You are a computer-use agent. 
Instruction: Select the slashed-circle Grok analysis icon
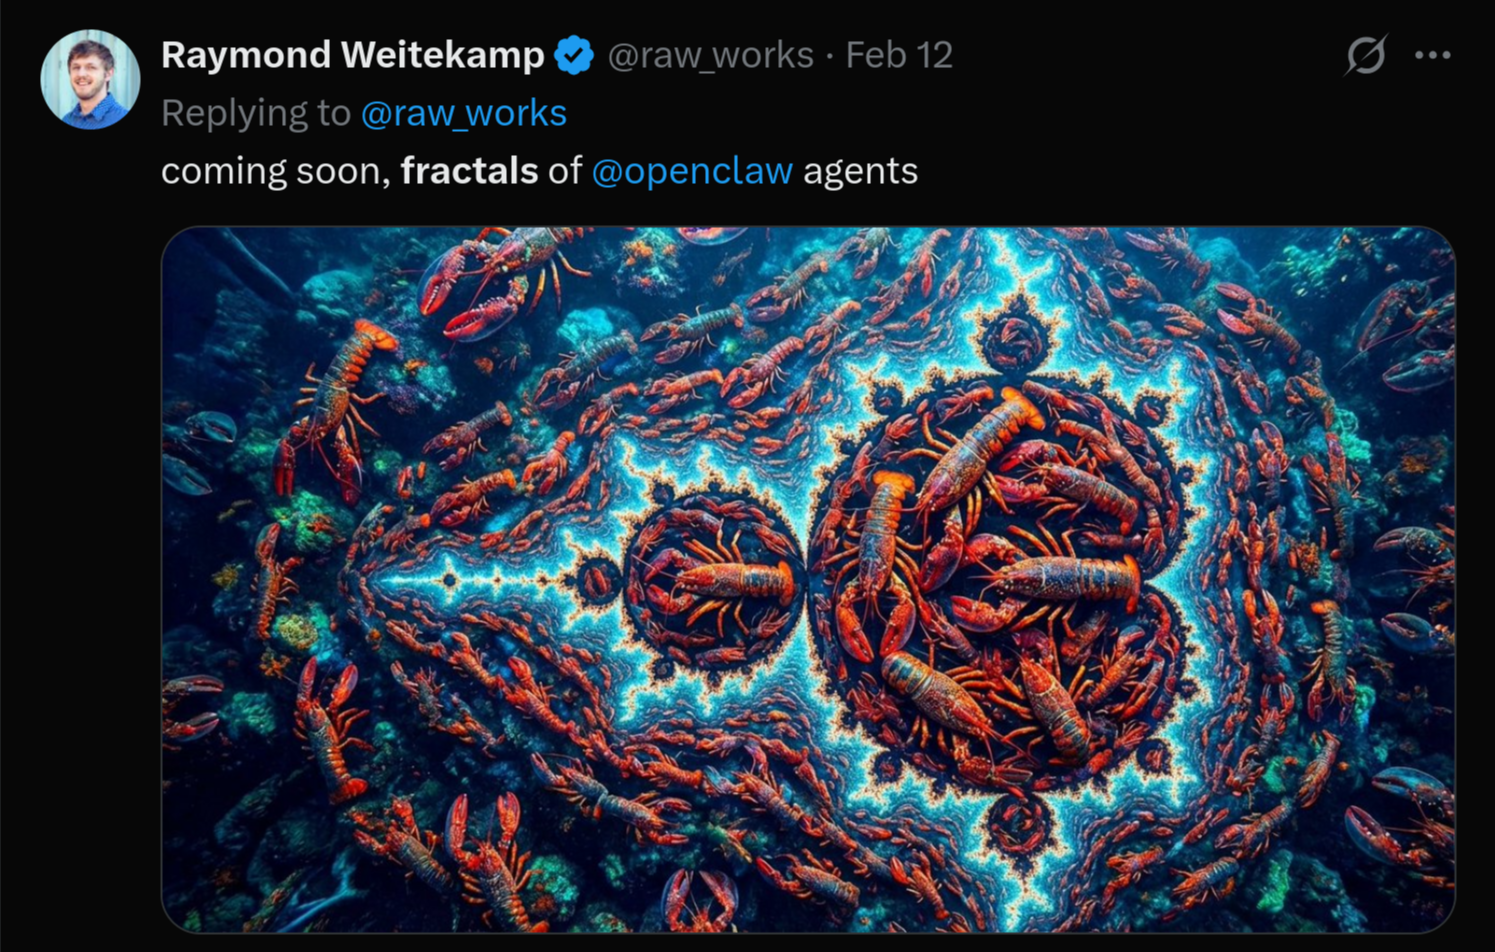(x=1367, y=57)
